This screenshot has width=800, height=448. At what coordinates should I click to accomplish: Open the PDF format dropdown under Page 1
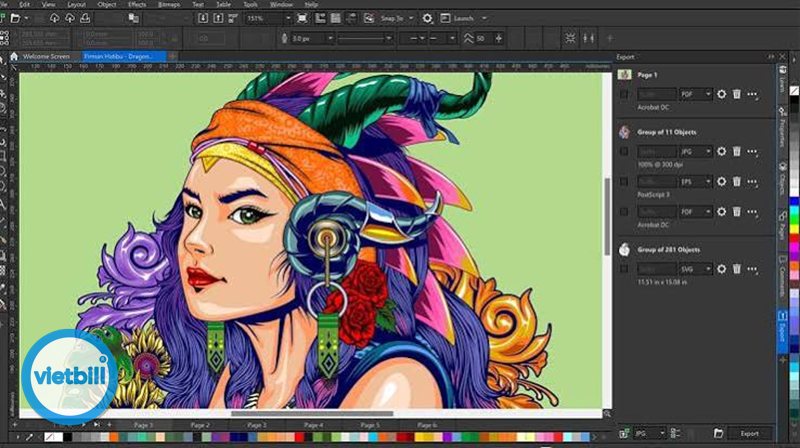(x=695, y=94)
